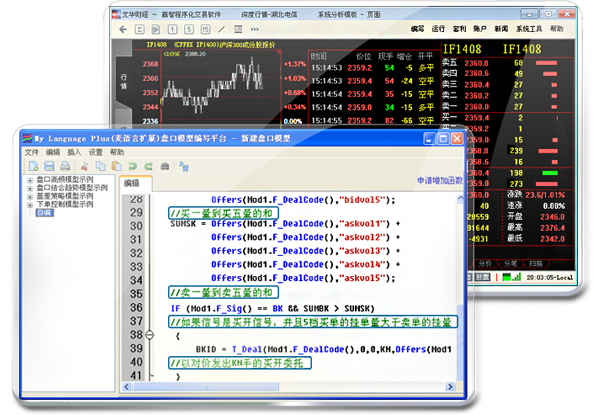Click the back arrow in trading window

(x=123, y=29)
